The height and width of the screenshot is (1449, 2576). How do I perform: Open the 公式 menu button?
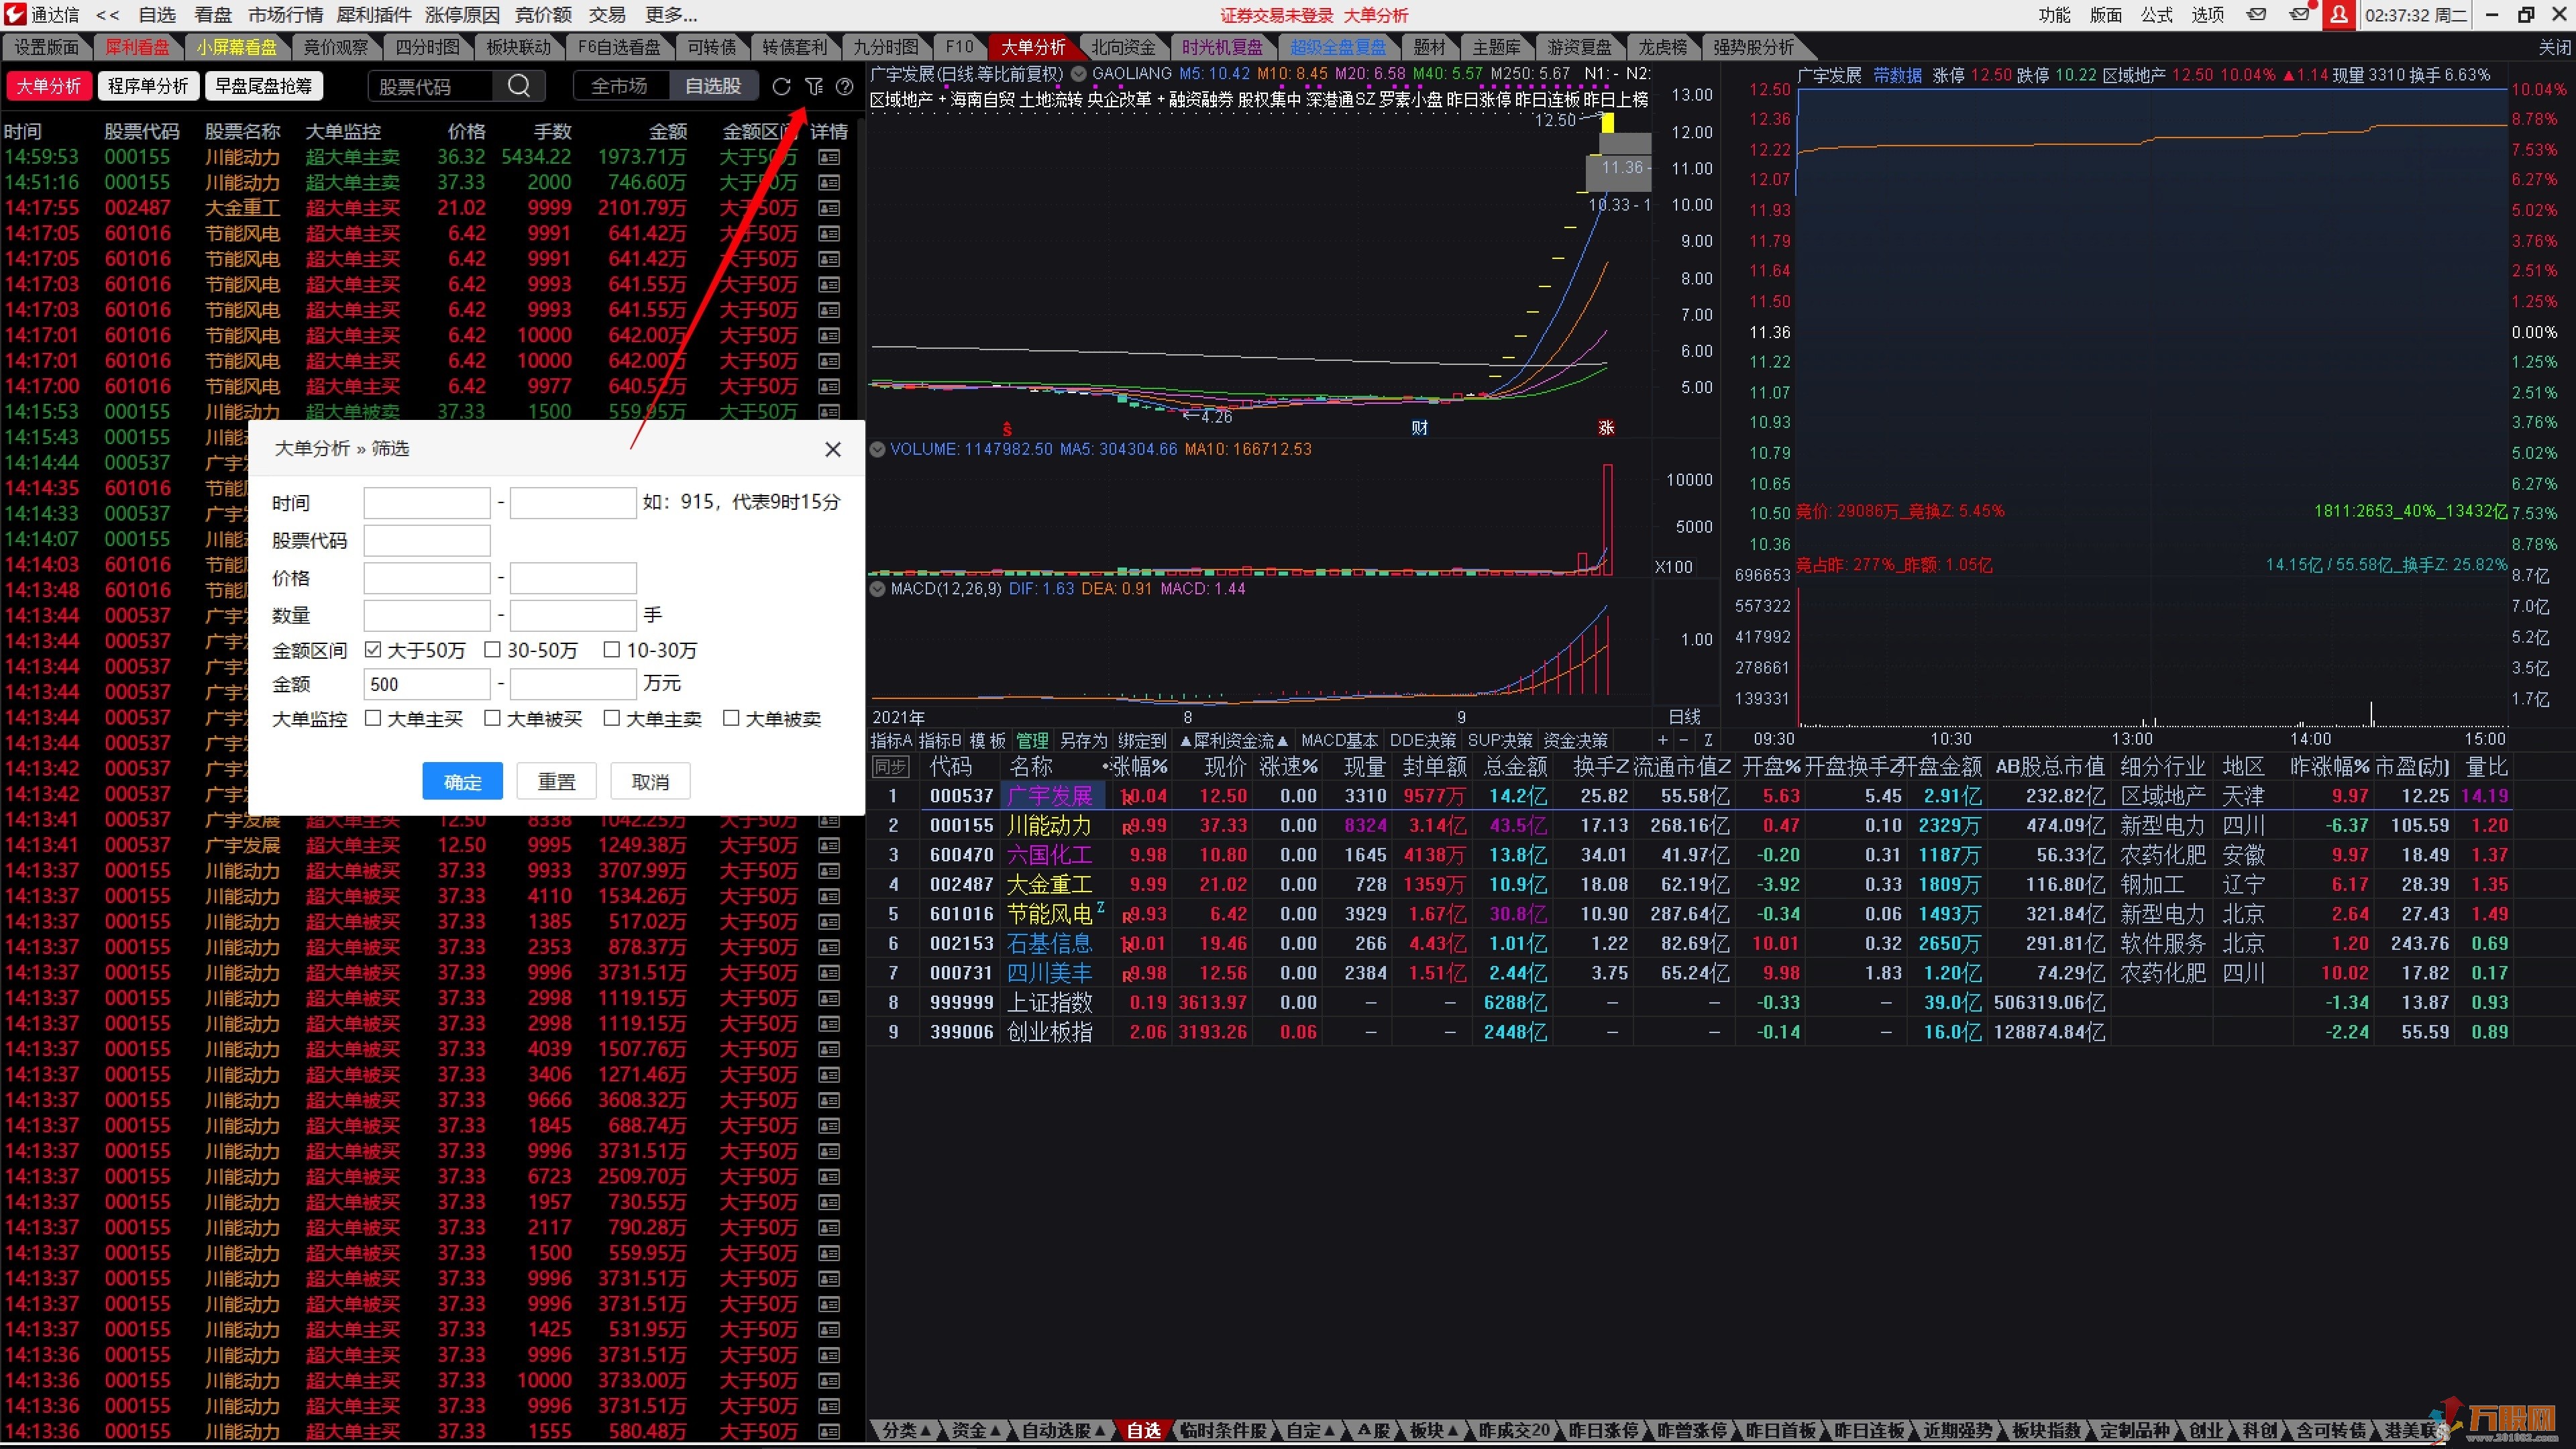[2156, 15]
